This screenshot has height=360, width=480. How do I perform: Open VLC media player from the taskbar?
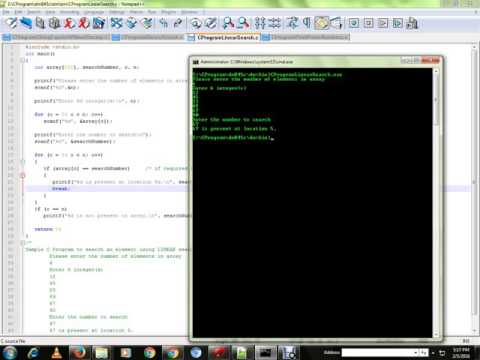click(x=56, y=352)
